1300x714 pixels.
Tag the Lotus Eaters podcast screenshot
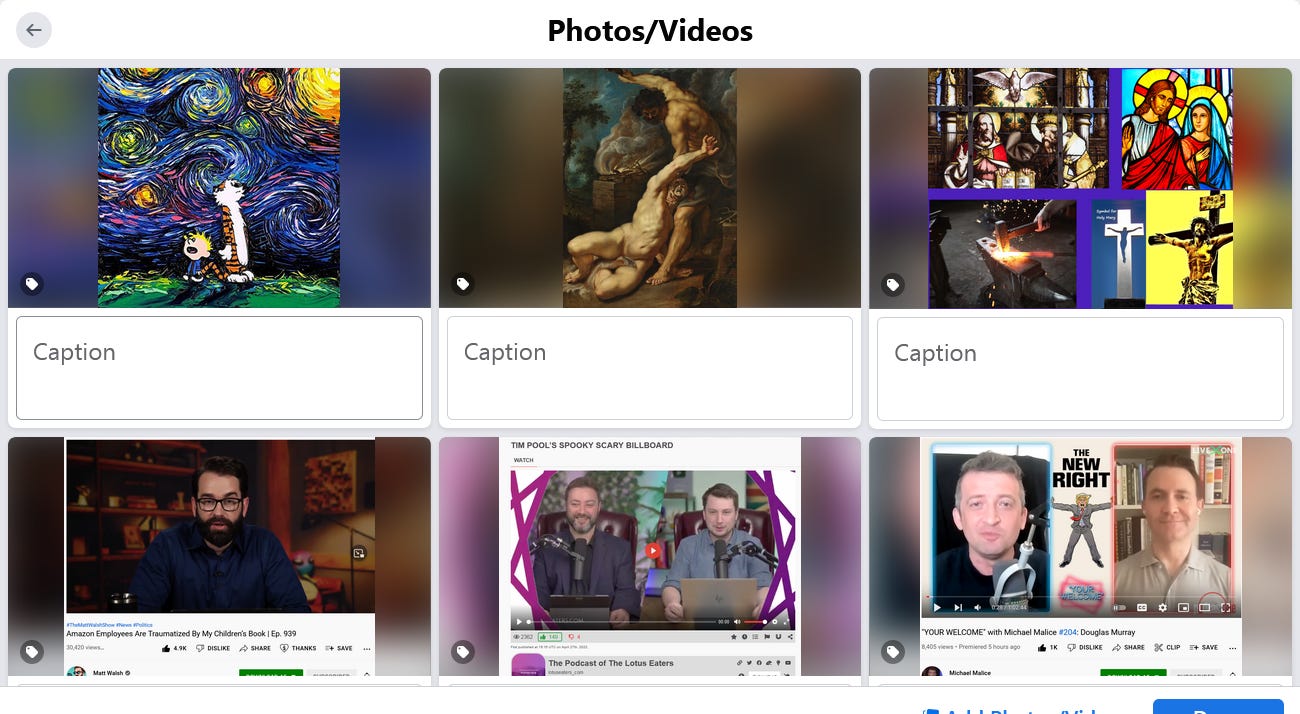click(463, 652)
